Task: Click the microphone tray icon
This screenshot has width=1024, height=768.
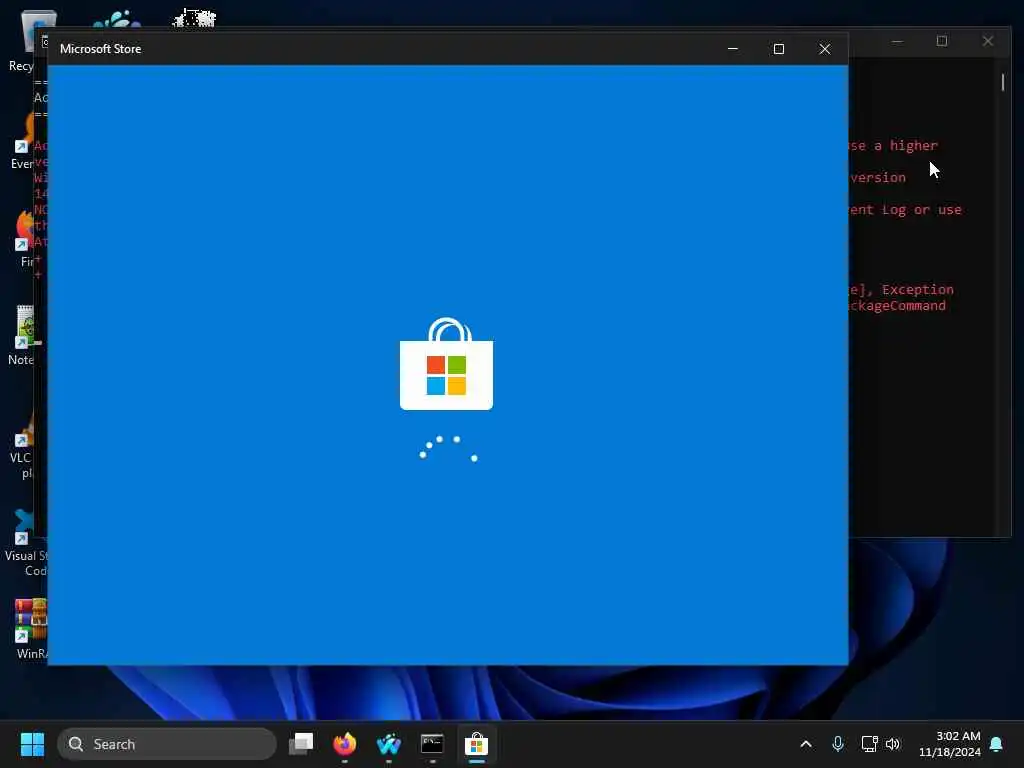Action: click(838, 744)
